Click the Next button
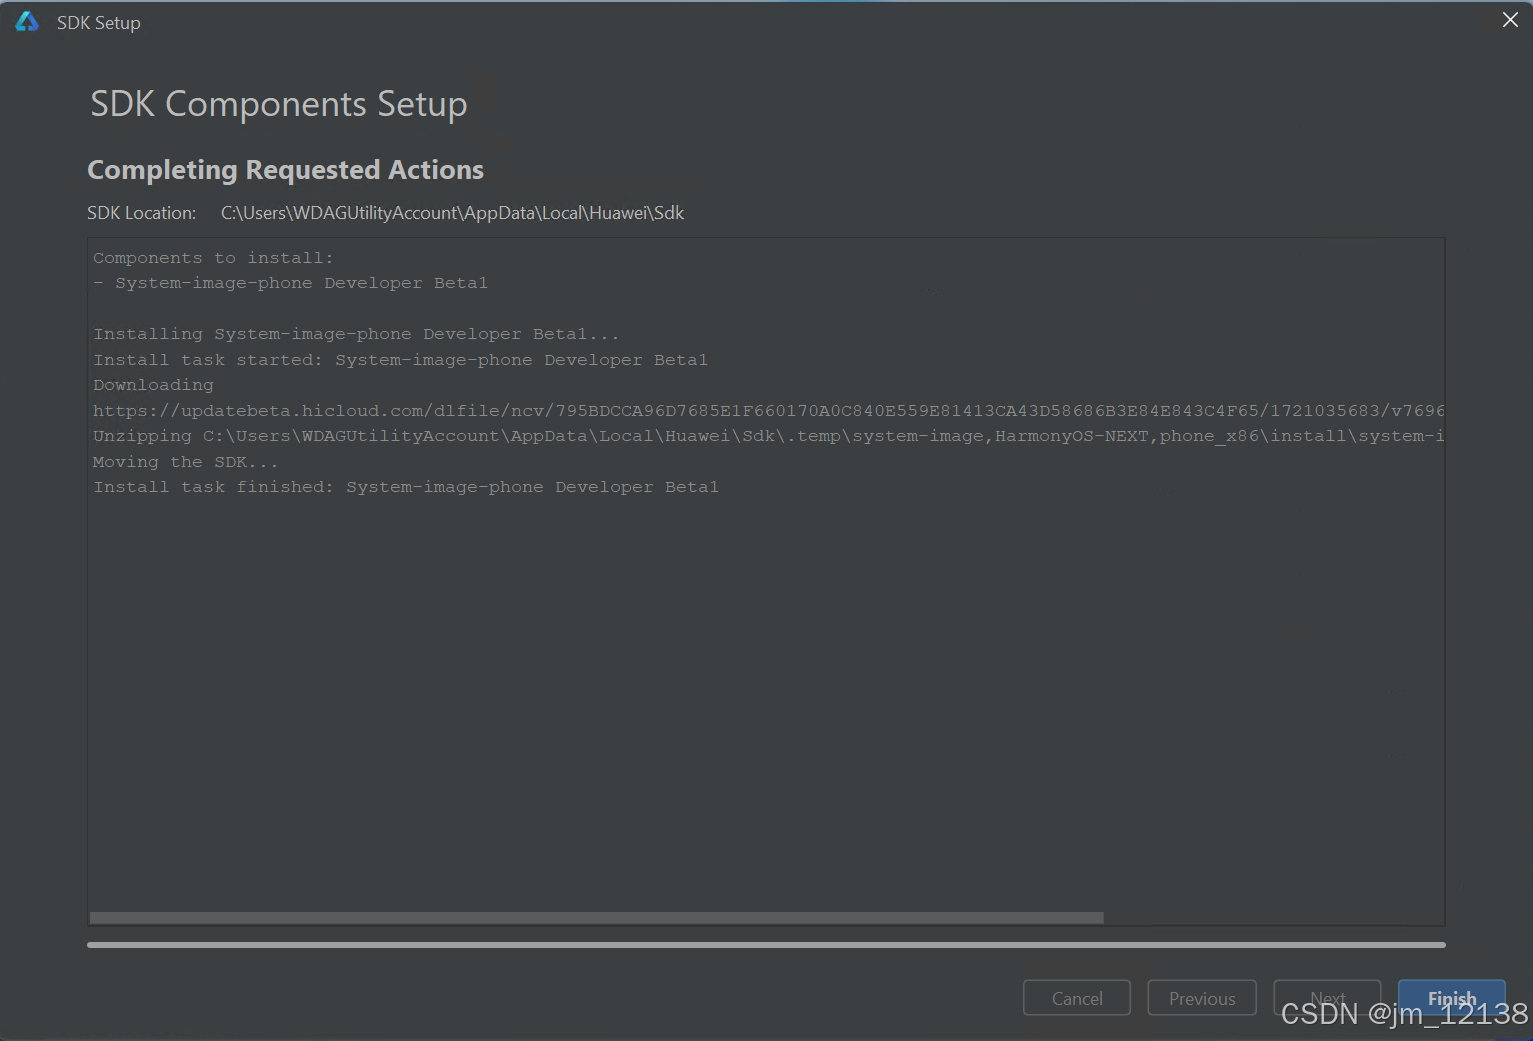Viewport: 1533px width, 1041px height. pyautogui.click(x=1327, y=998)
